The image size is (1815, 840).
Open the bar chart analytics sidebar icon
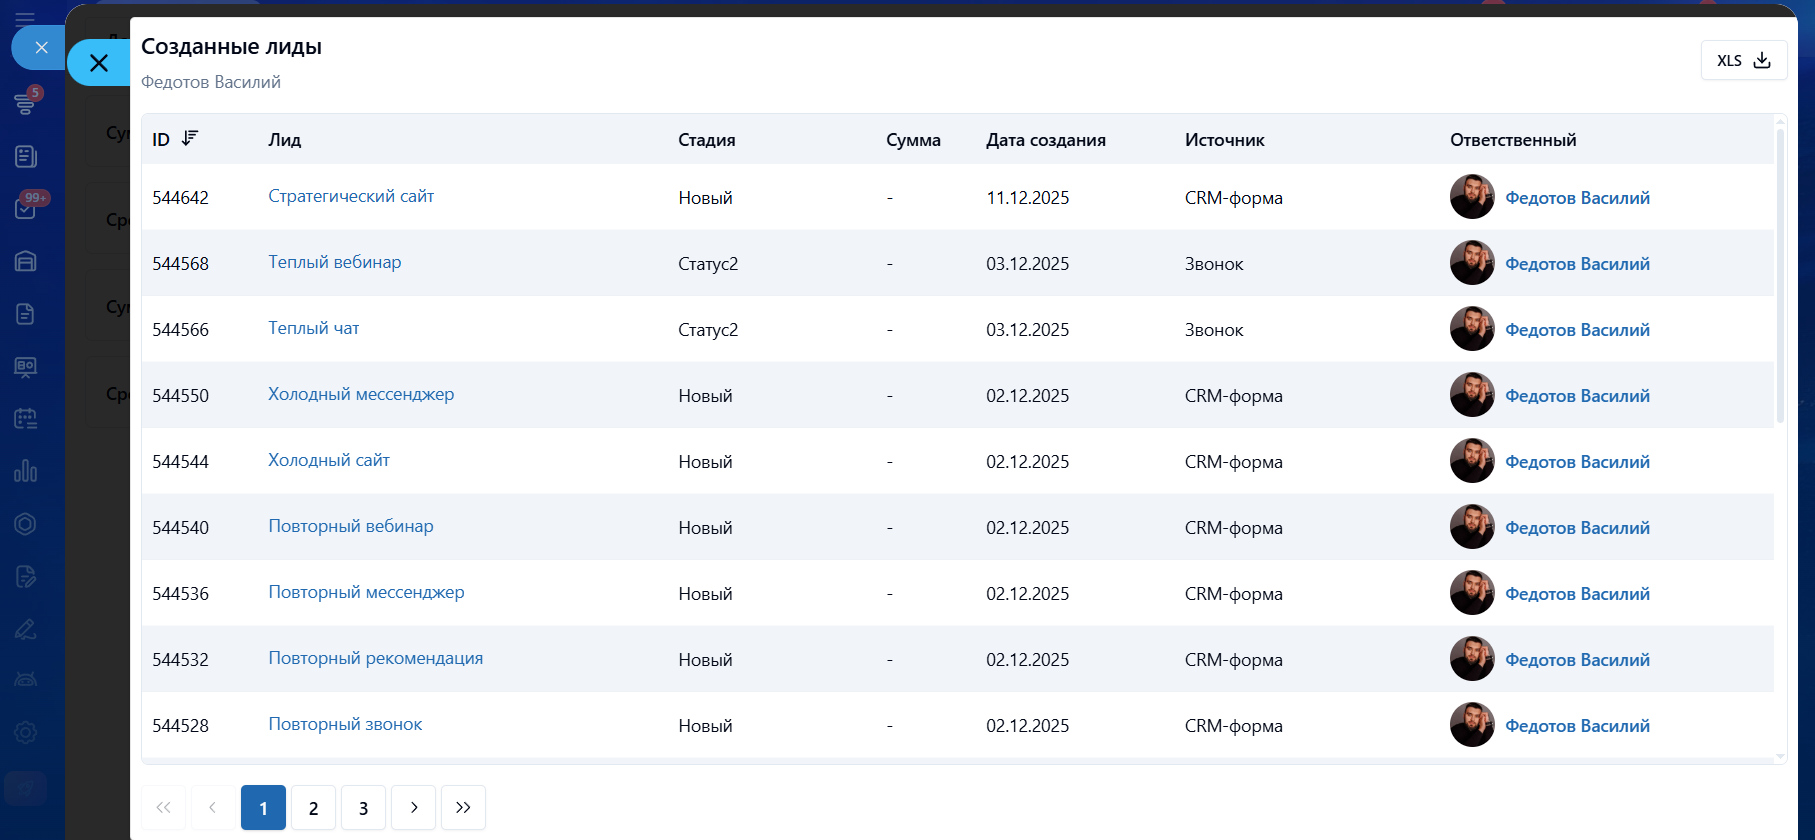point(26,470)
